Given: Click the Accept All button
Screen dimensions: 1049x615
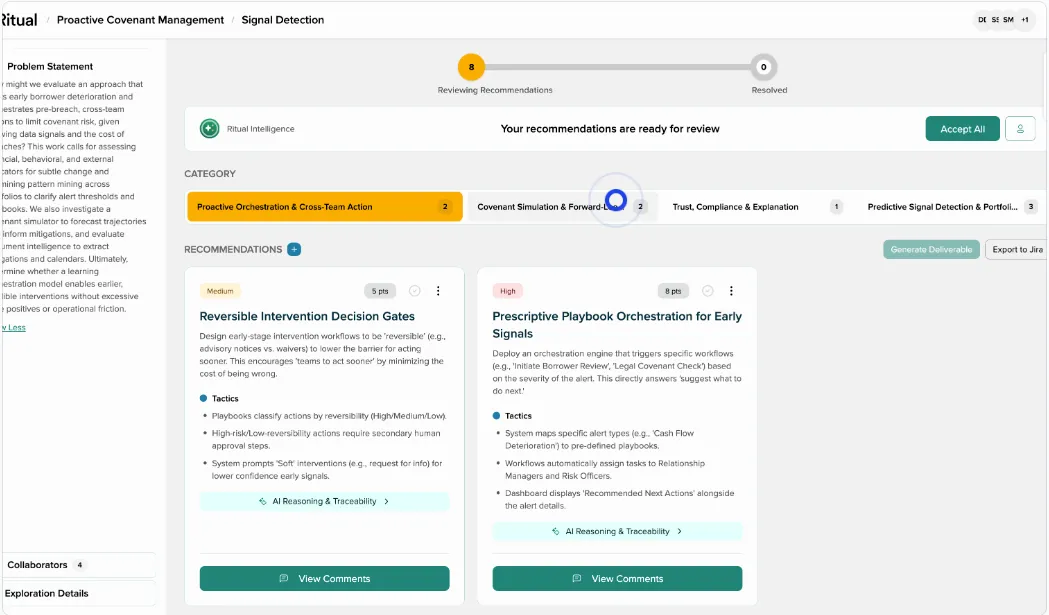Looking at the screenshot, I should pyautogui.click(x=961, y=128).
